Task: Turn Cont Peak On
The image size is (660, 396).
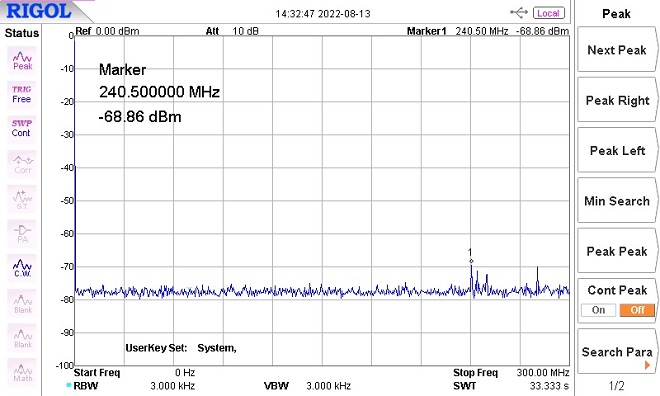Action: tap(598, 310)
